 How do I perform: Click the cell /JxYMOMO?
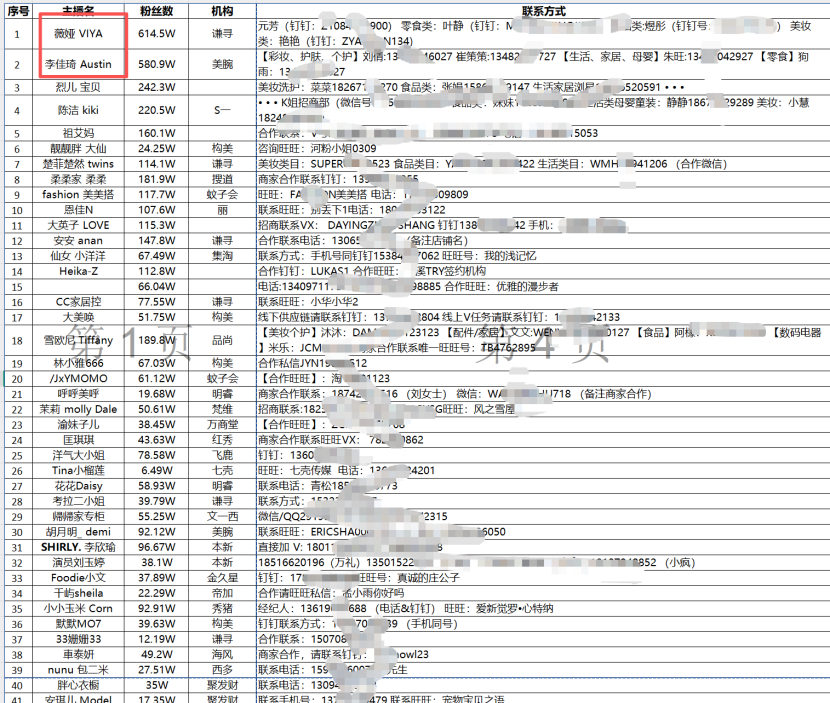78,379
